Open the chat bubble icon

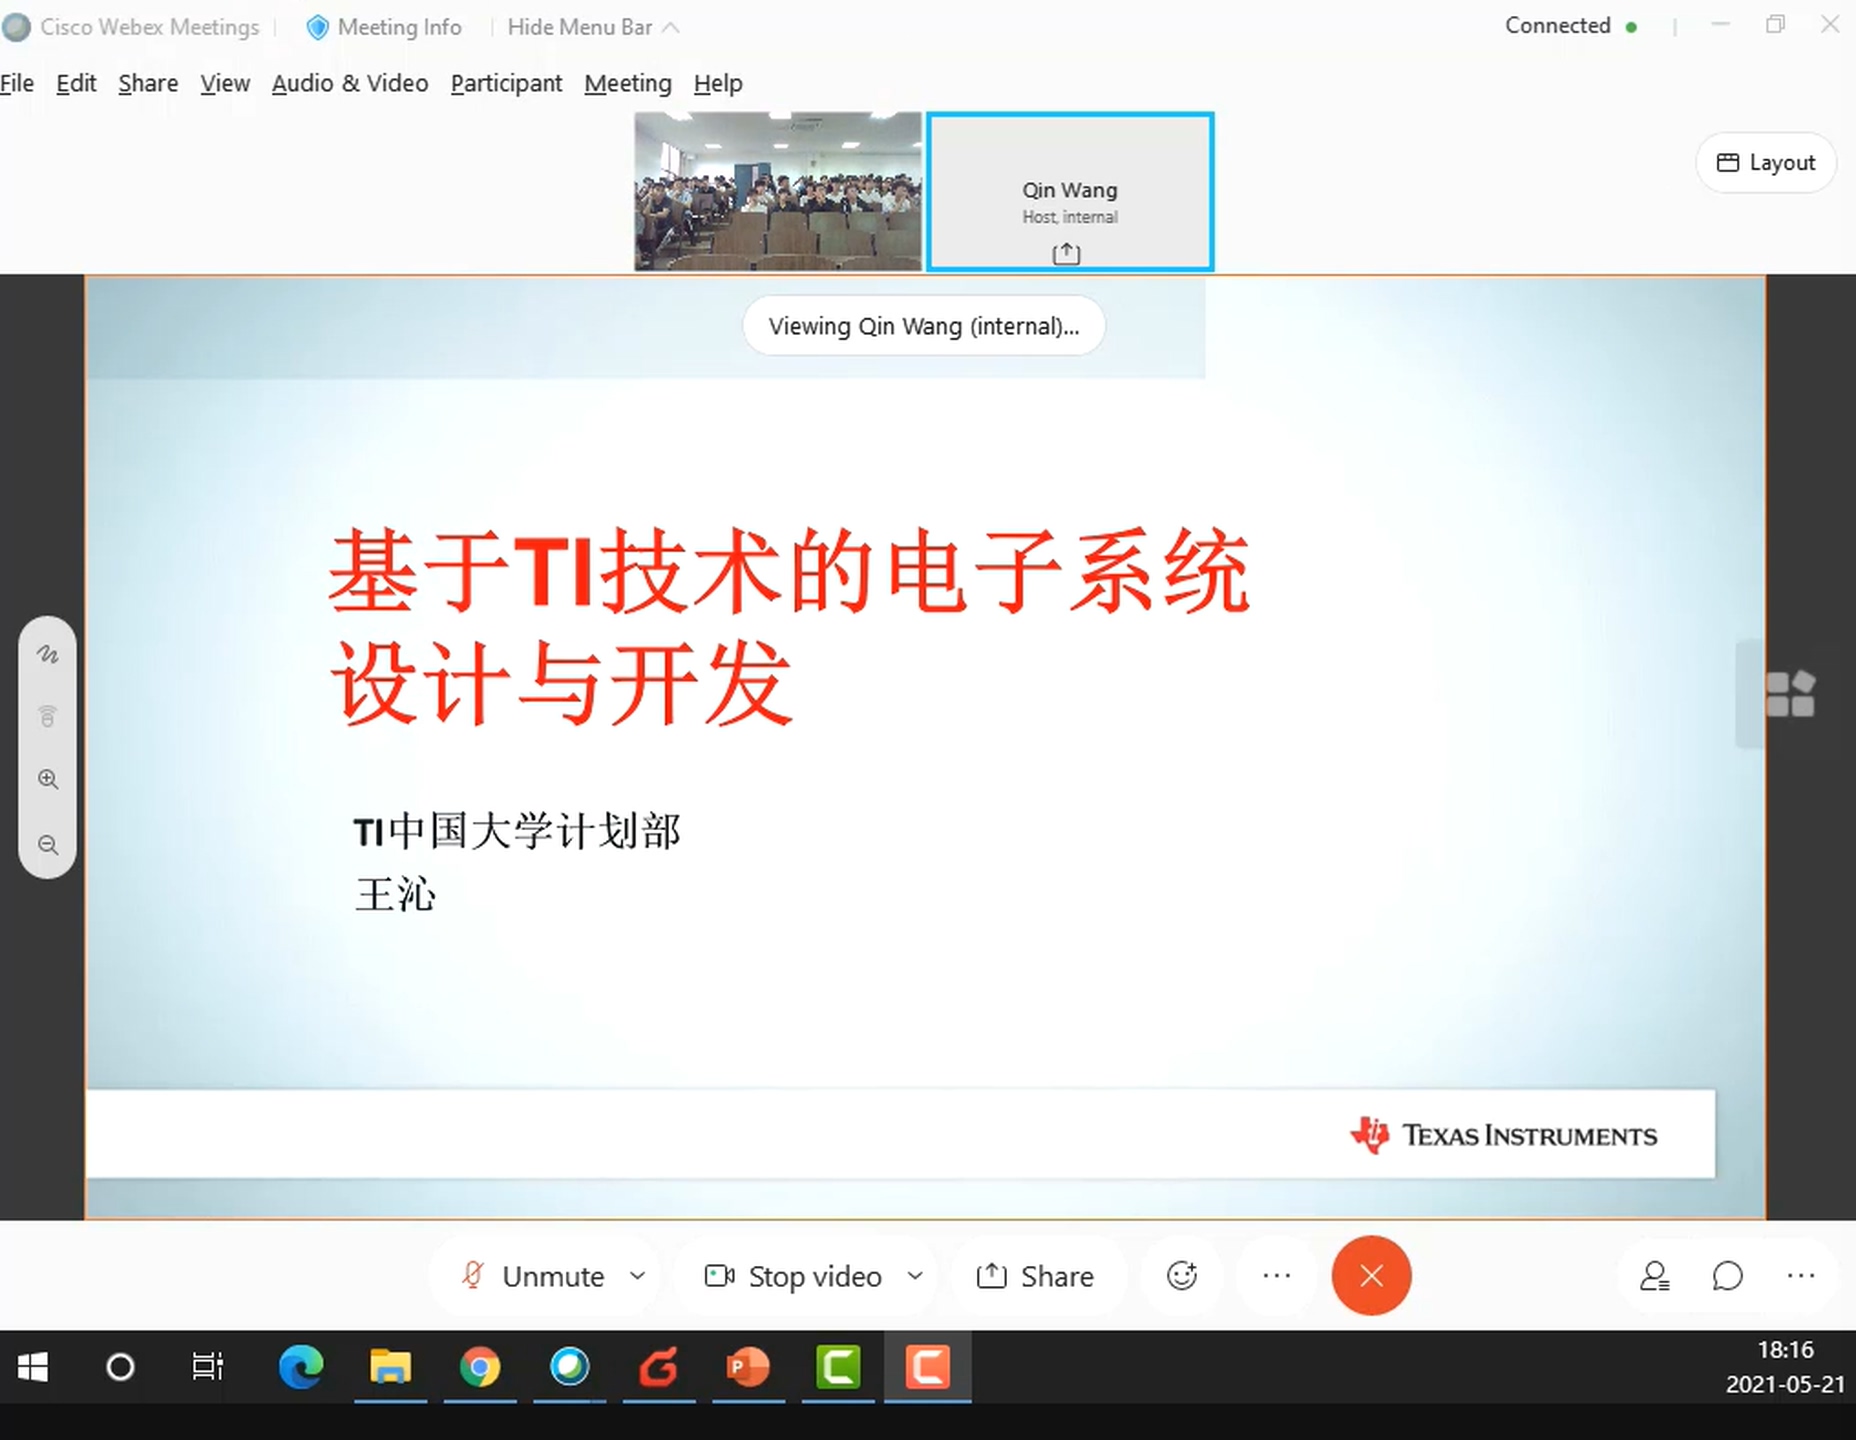point(1727,1276)
